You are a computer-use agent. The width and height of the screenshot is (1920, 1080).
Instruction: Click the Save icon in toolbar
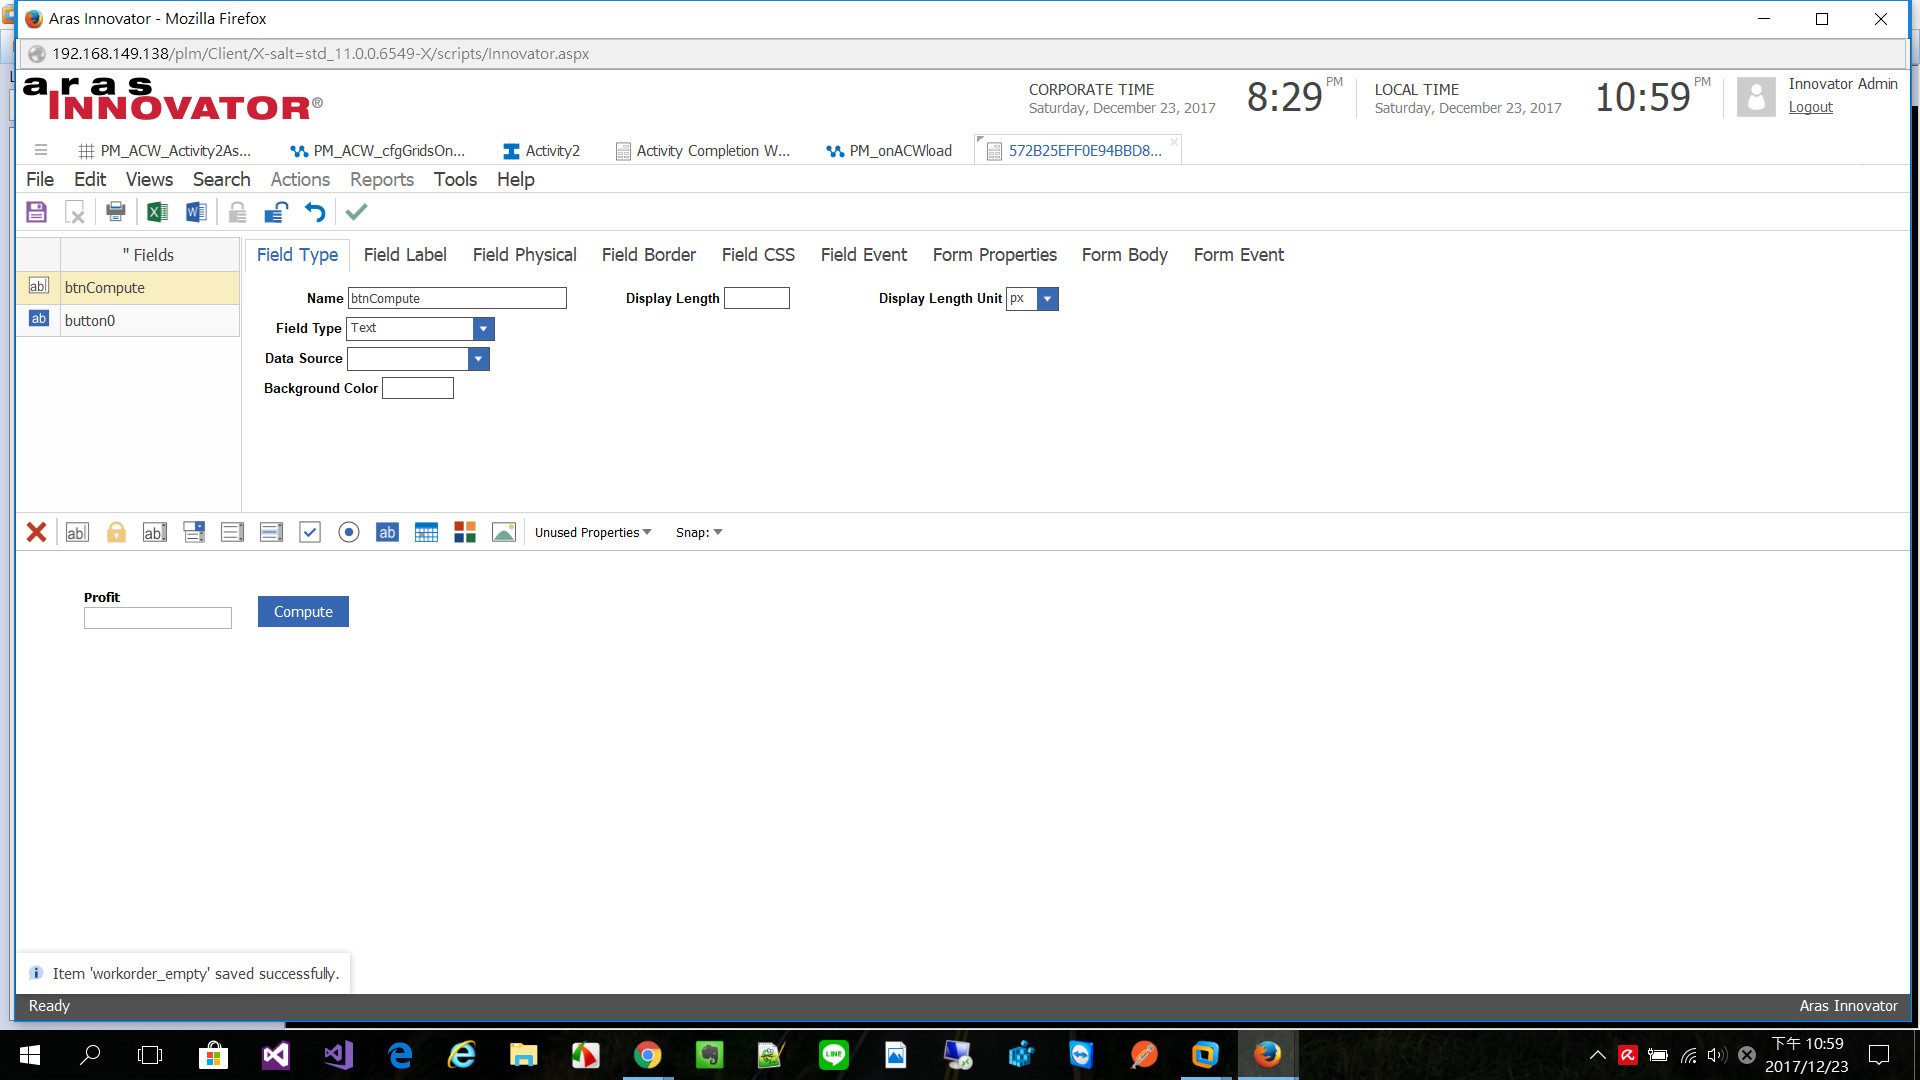pyautogui.click(x=37, y=212)
